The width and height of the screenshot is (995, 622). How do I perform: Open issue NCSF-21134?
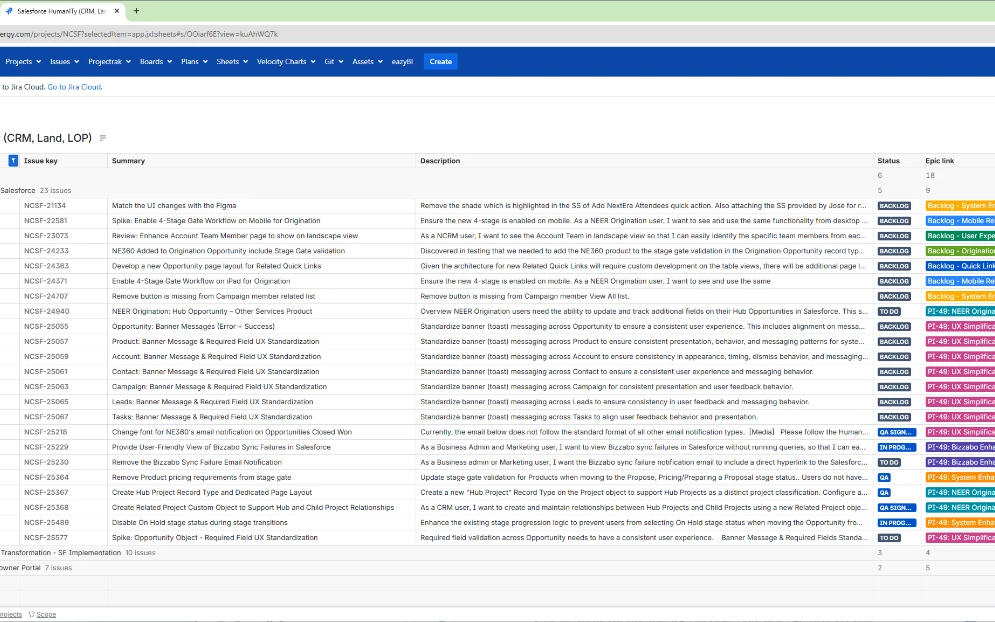click(45, 206)
